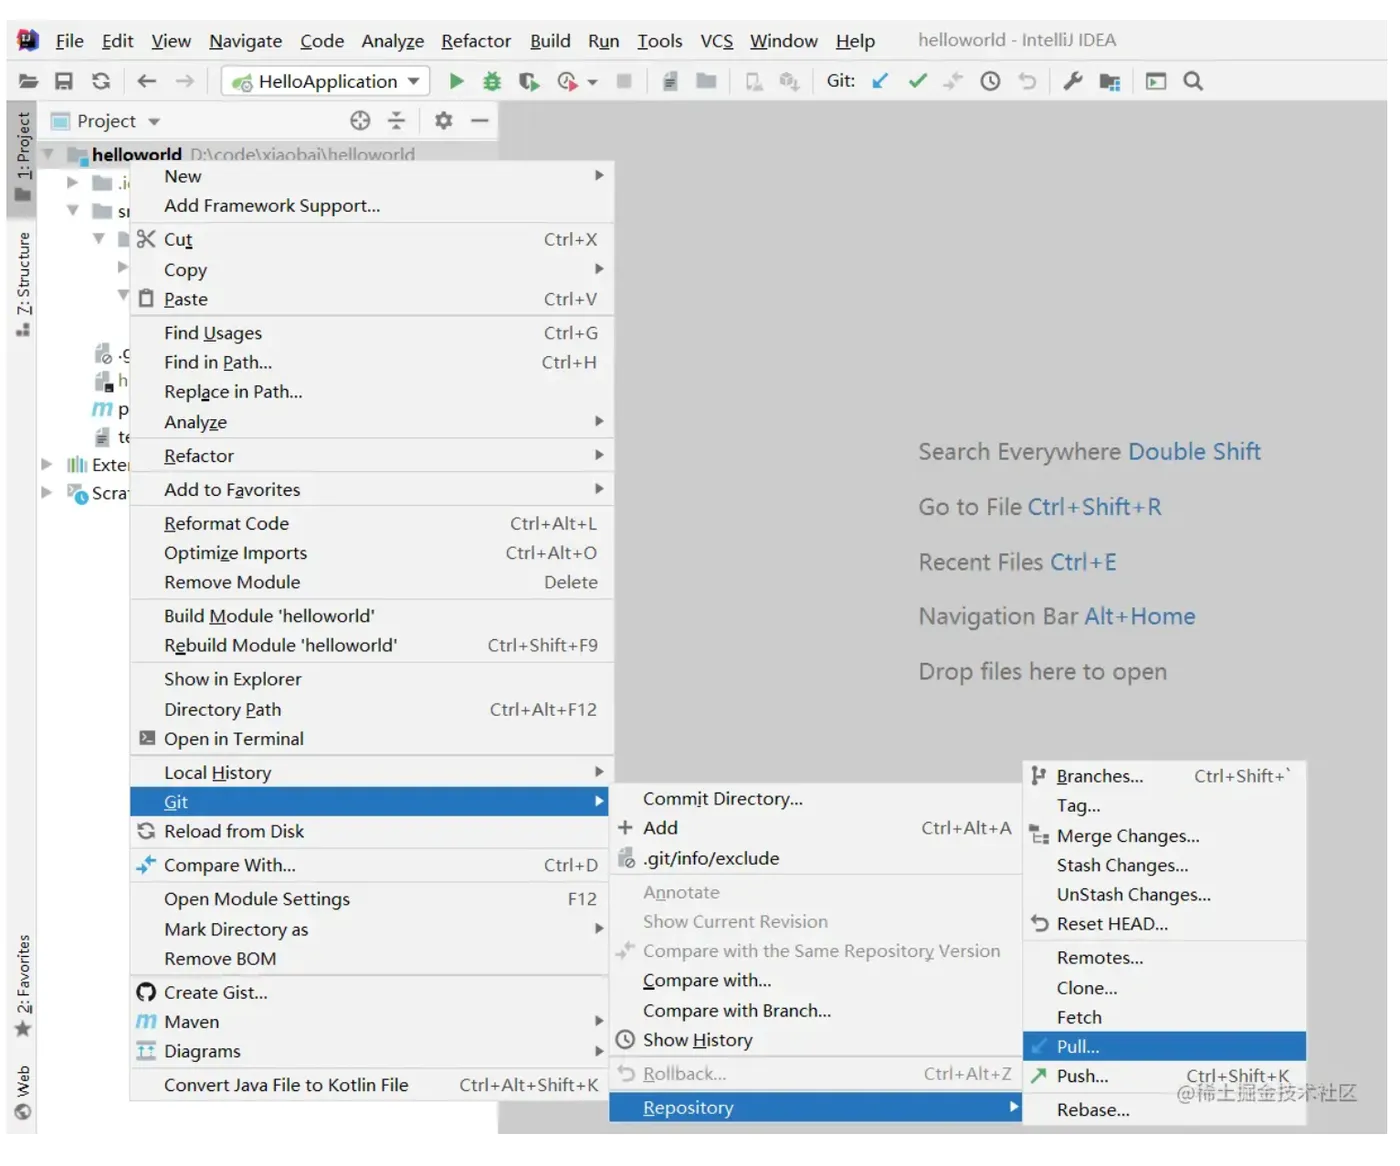1400x1166 pixels.
Task: Choose Show History in Git submenu
Action: click(x=816, y=1040)
